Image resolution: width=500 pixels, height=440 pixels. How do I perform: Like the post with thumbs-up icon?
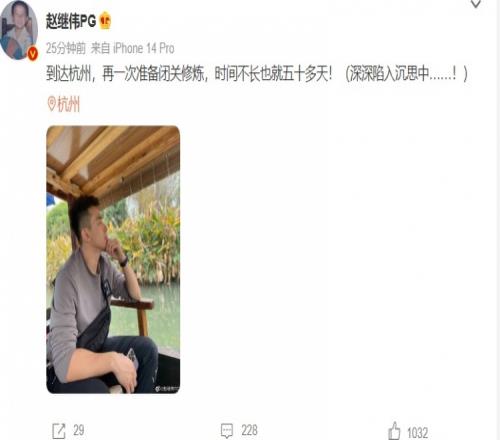click(394, 431)
